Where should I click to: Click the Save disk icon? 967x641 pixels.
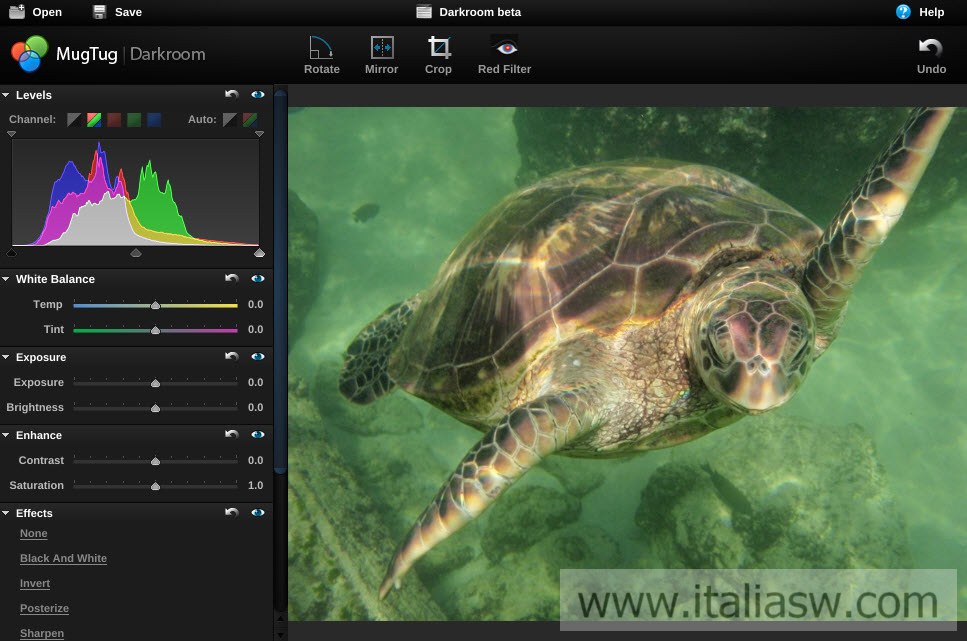coord(99,12)
